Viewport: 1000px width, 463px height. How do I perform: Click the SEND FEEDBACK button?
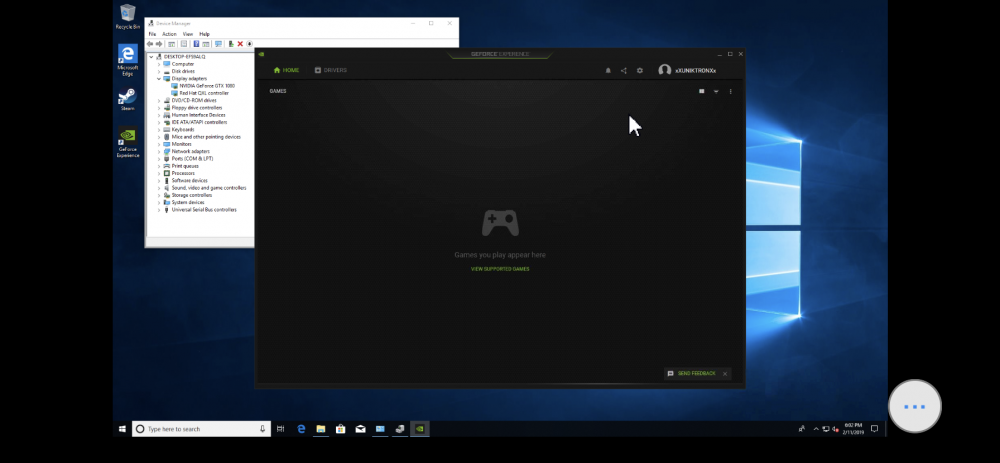pyautogui.click(x=692, y=374)
